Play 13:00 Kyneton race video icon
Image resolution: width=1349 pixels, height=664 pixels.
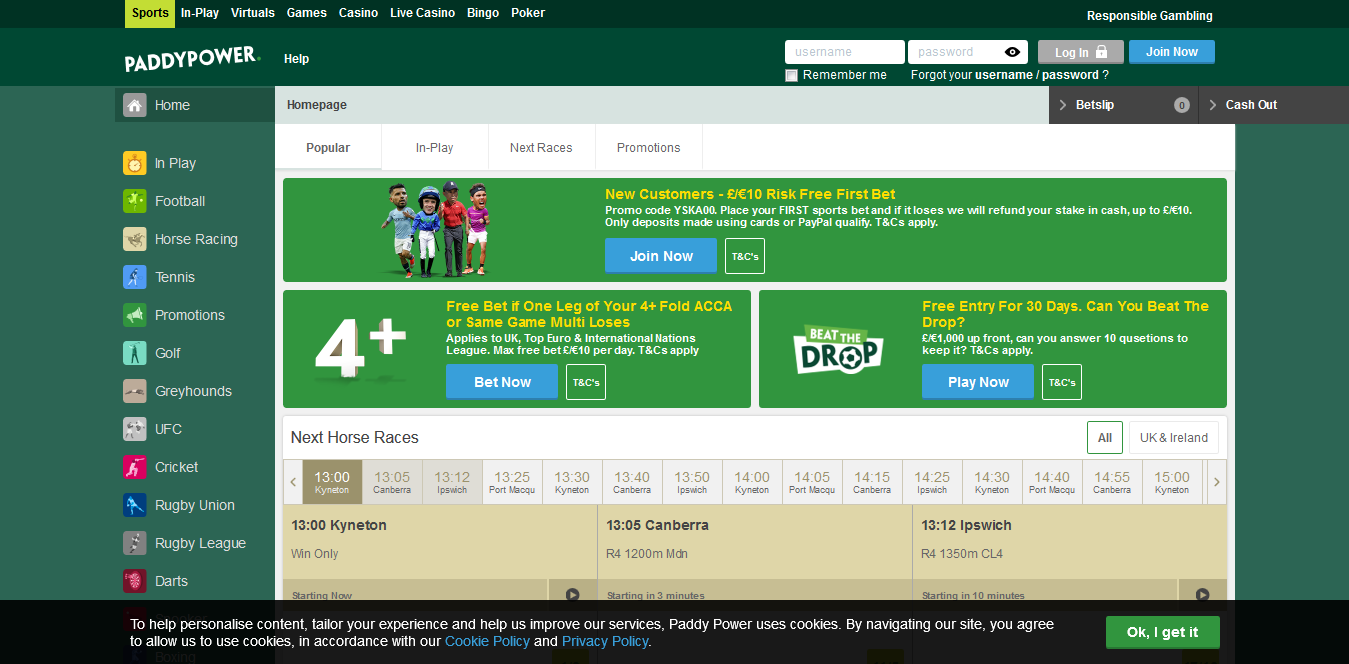[572, 594]
